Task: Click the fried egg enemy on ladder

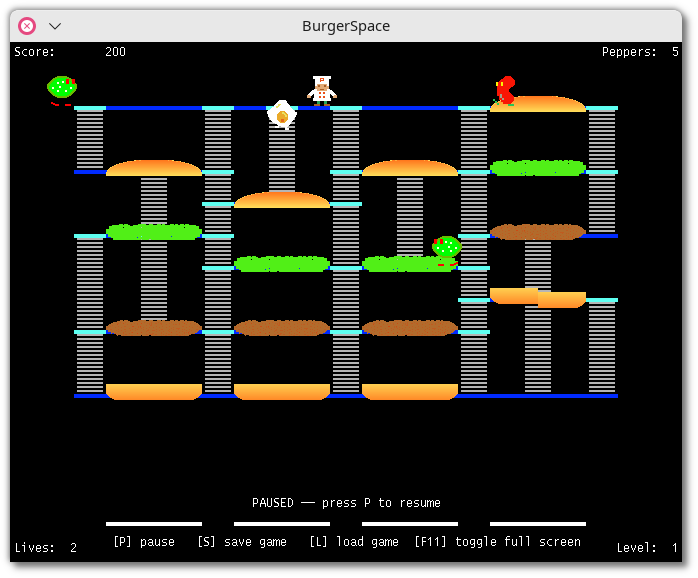Action: [282, 115]
